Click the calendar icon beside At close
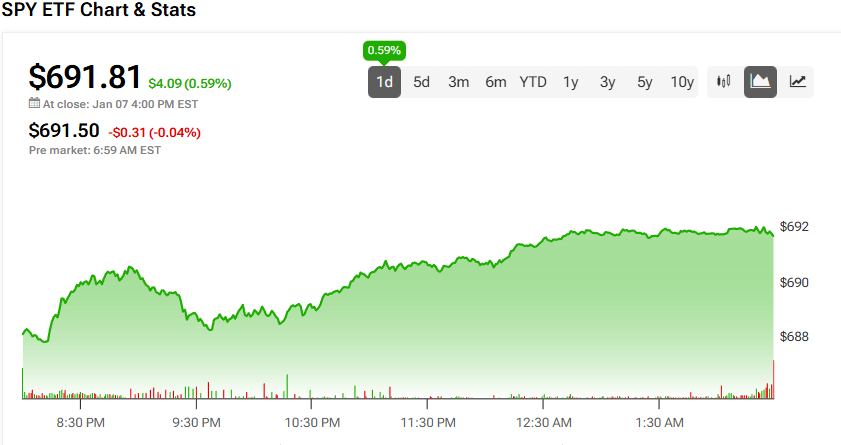 pyautogui.click(x=34, y=102)
